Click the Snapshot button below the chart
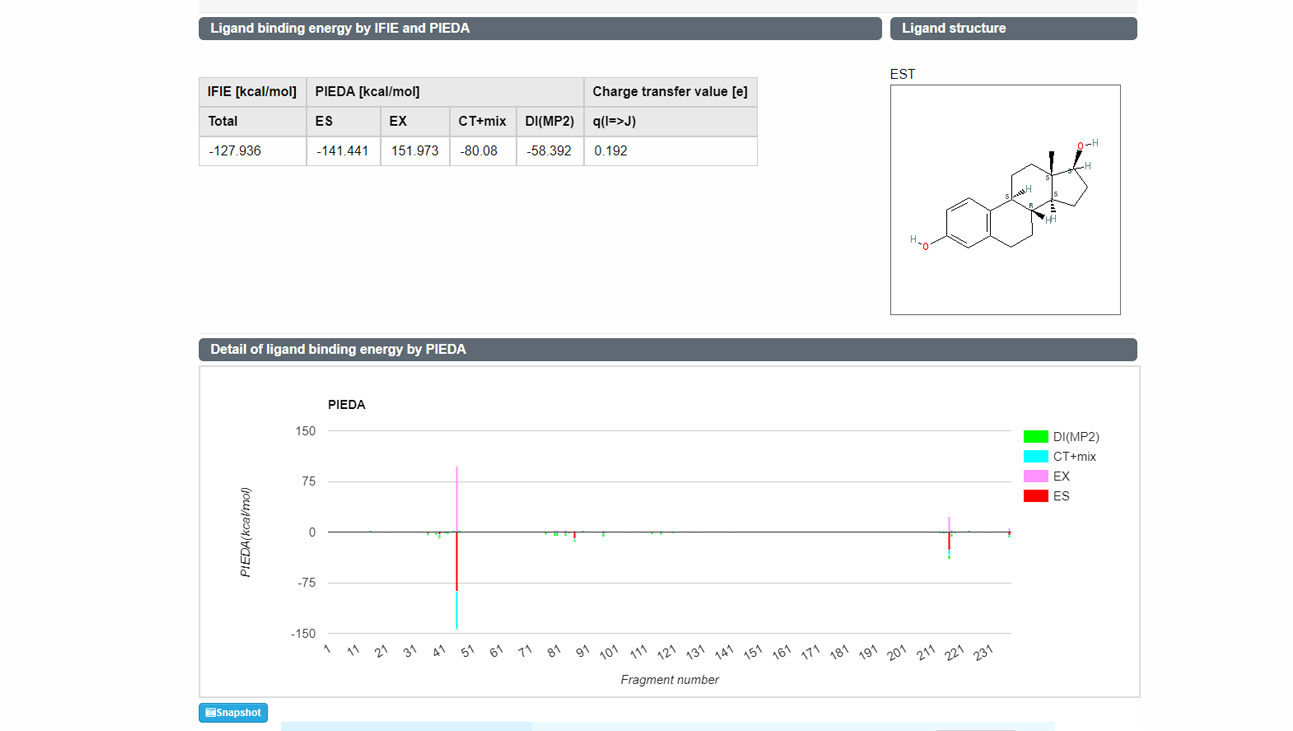The width and height of the screenshot is (1293, 731). pyautogui.click(x=233, y=713)
